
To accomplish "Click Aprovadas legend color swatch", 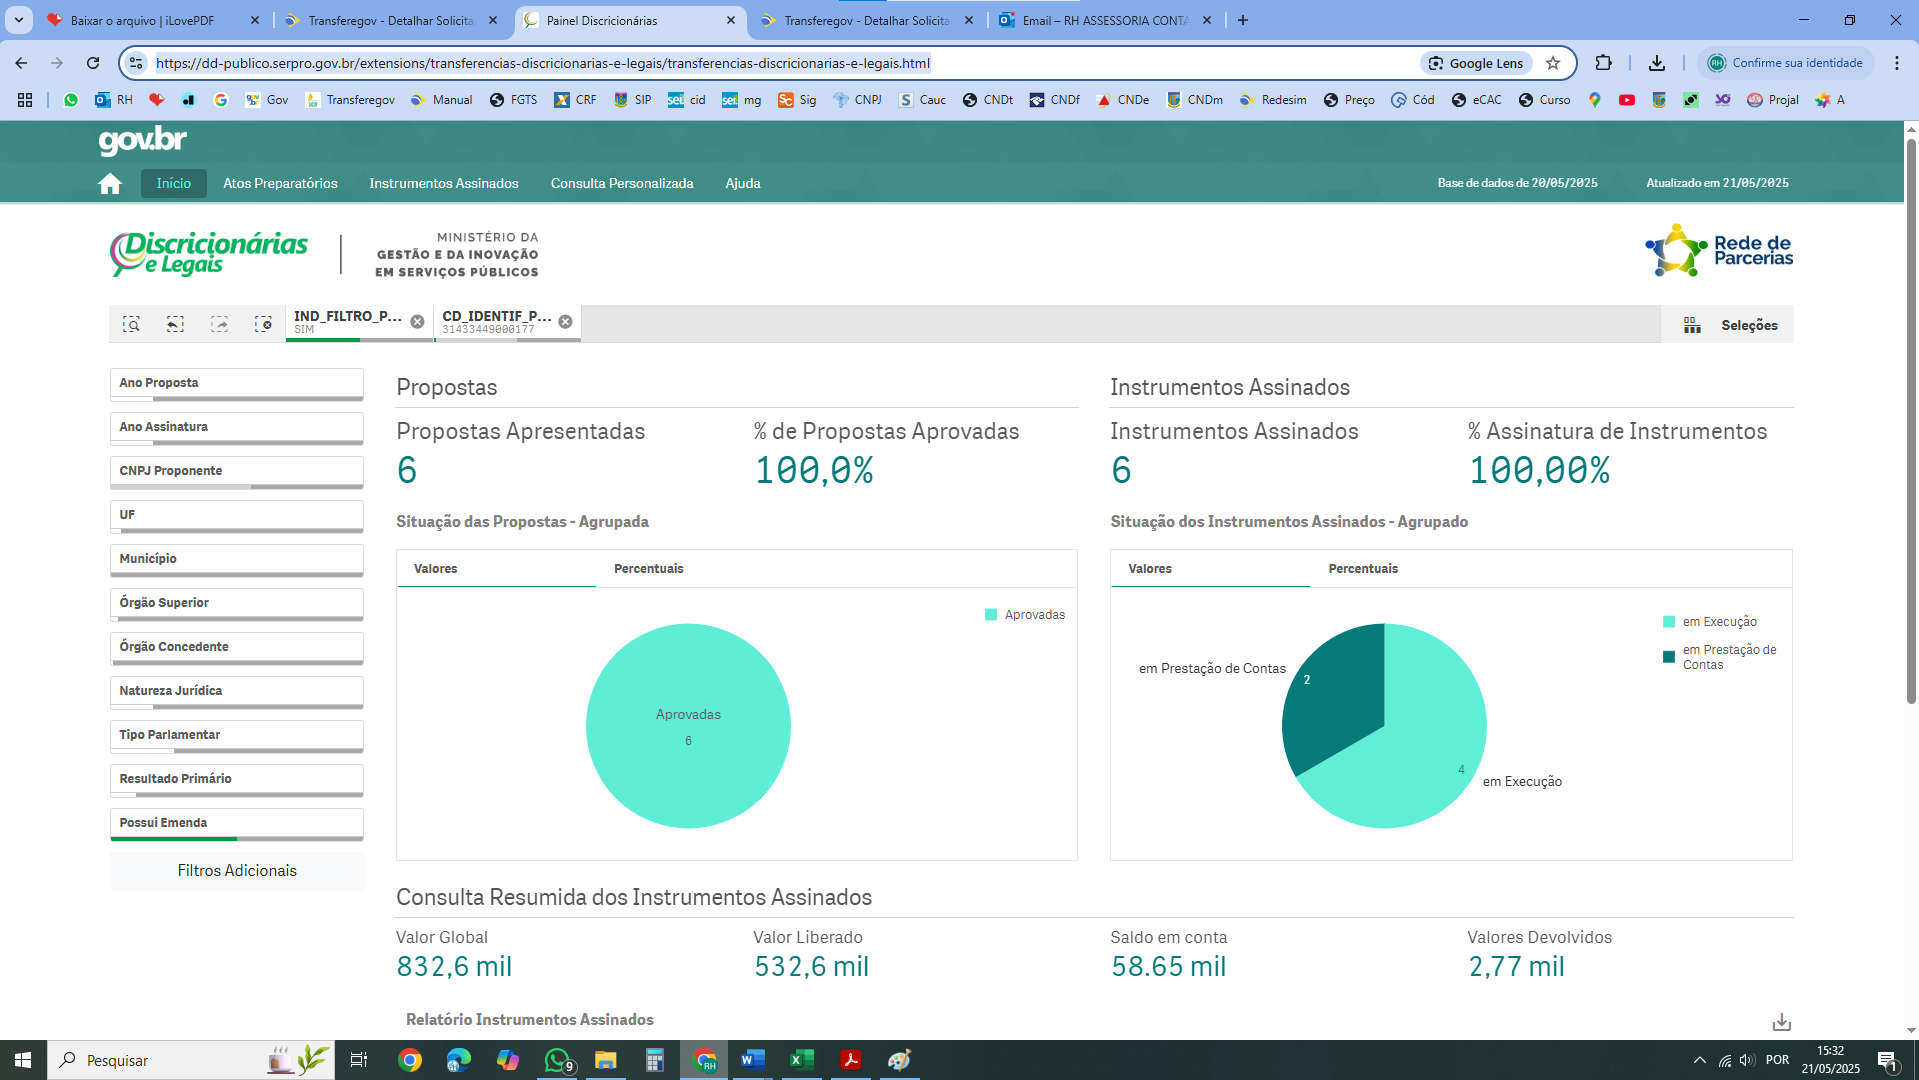I will 991,615.
